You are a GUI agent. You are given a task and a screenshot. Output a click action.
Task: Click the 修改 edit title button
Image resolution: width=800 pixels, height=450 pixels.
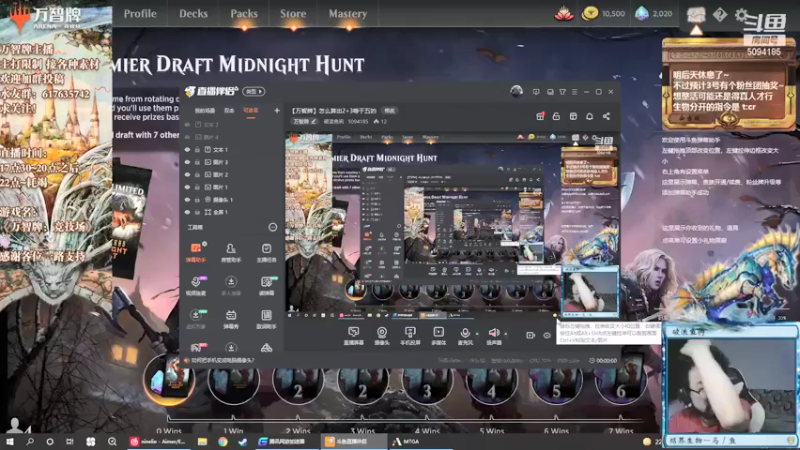390,111
